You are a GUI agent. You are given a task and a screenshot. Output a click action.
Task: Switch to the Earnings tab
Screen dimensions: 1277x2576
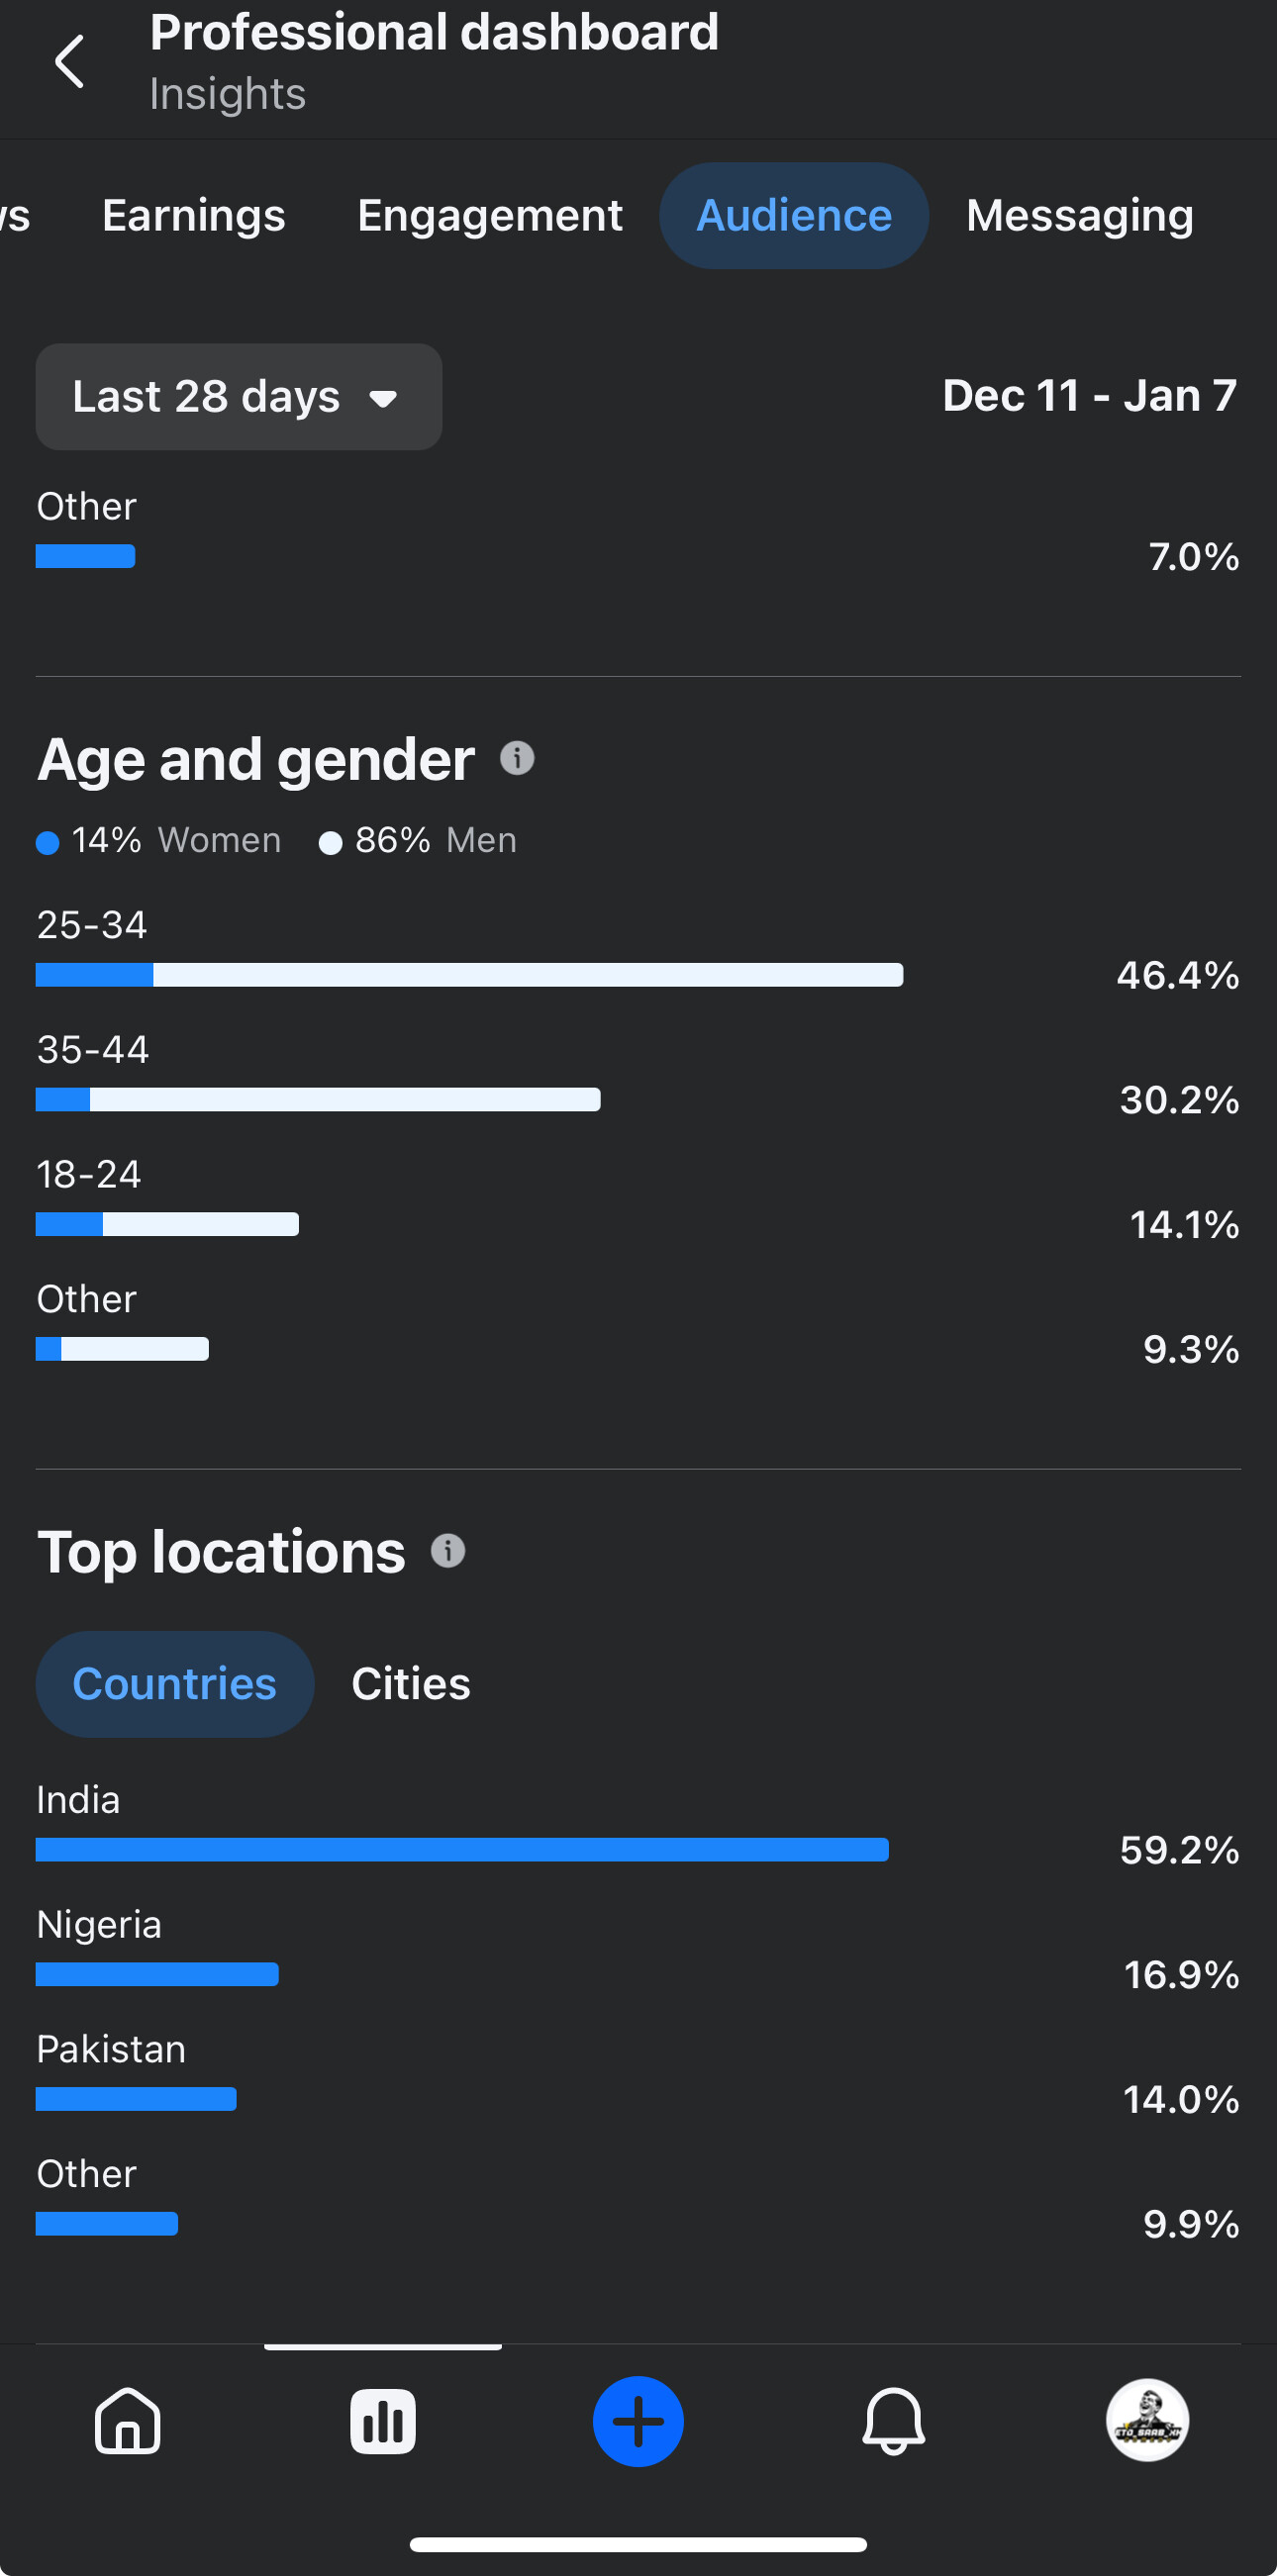click(x=194, y=216)
